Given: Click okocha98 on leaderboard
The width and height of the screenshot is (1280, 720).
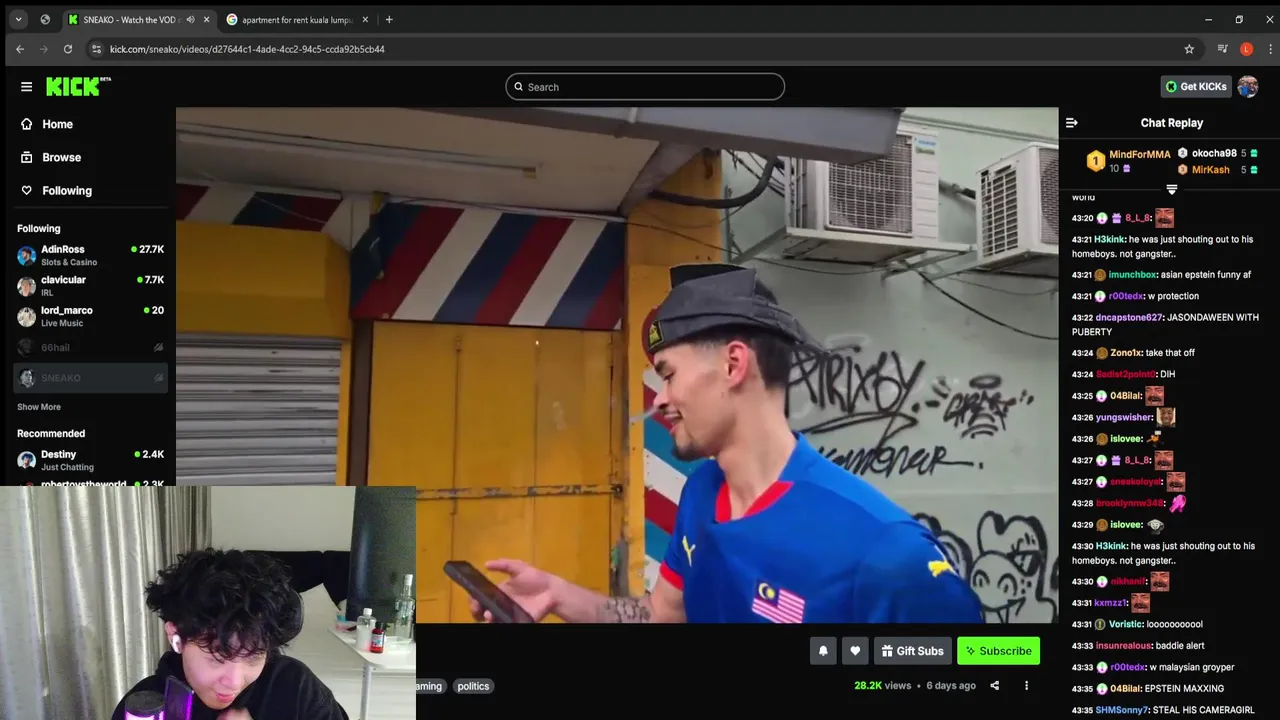Looking at the screenshot, I should pos(1214,153).
